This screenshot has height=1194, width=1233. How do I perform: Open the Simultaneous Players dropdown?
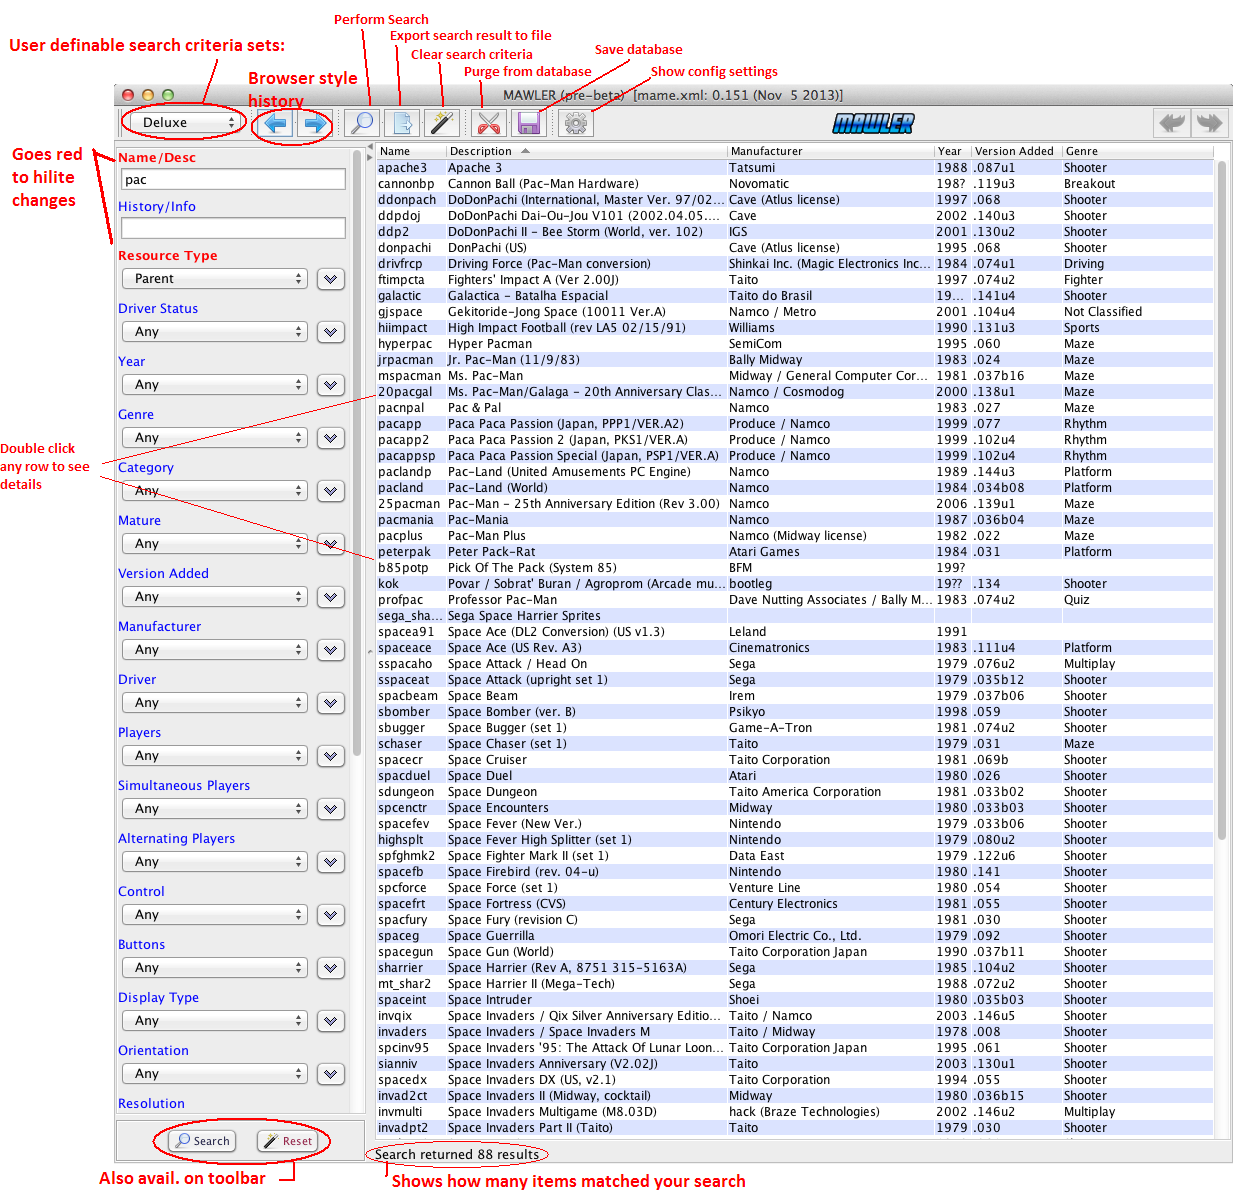(x=214, y=809)
